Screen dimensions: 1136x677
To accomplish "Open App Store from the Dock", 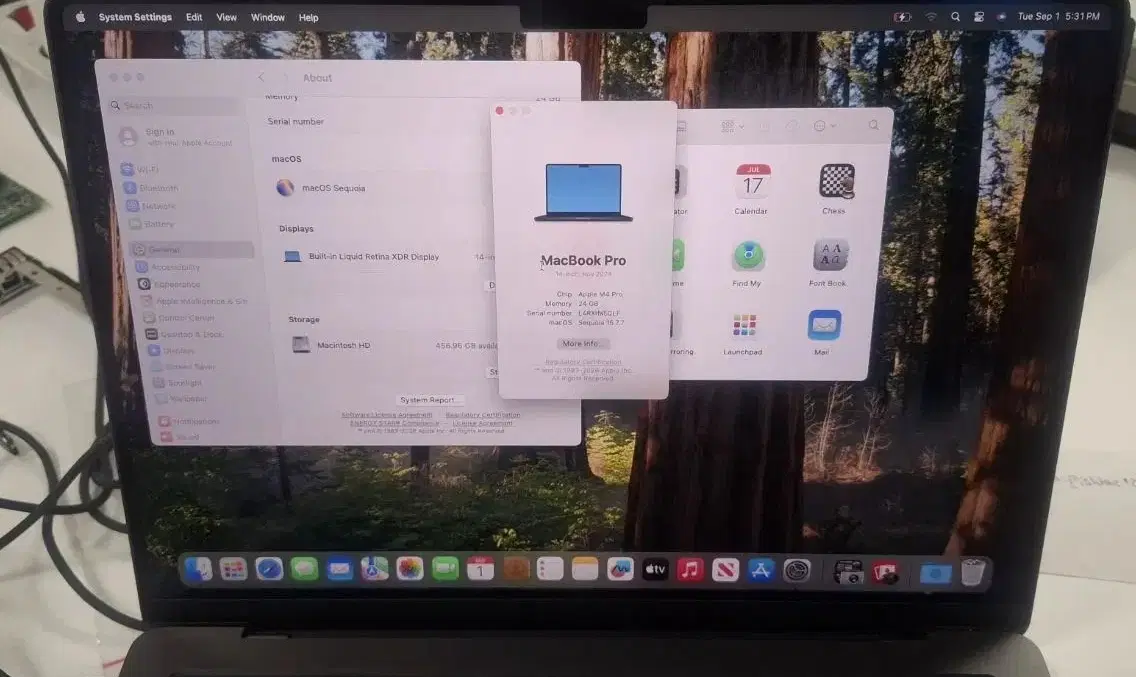I will click(x=761, y=570).
